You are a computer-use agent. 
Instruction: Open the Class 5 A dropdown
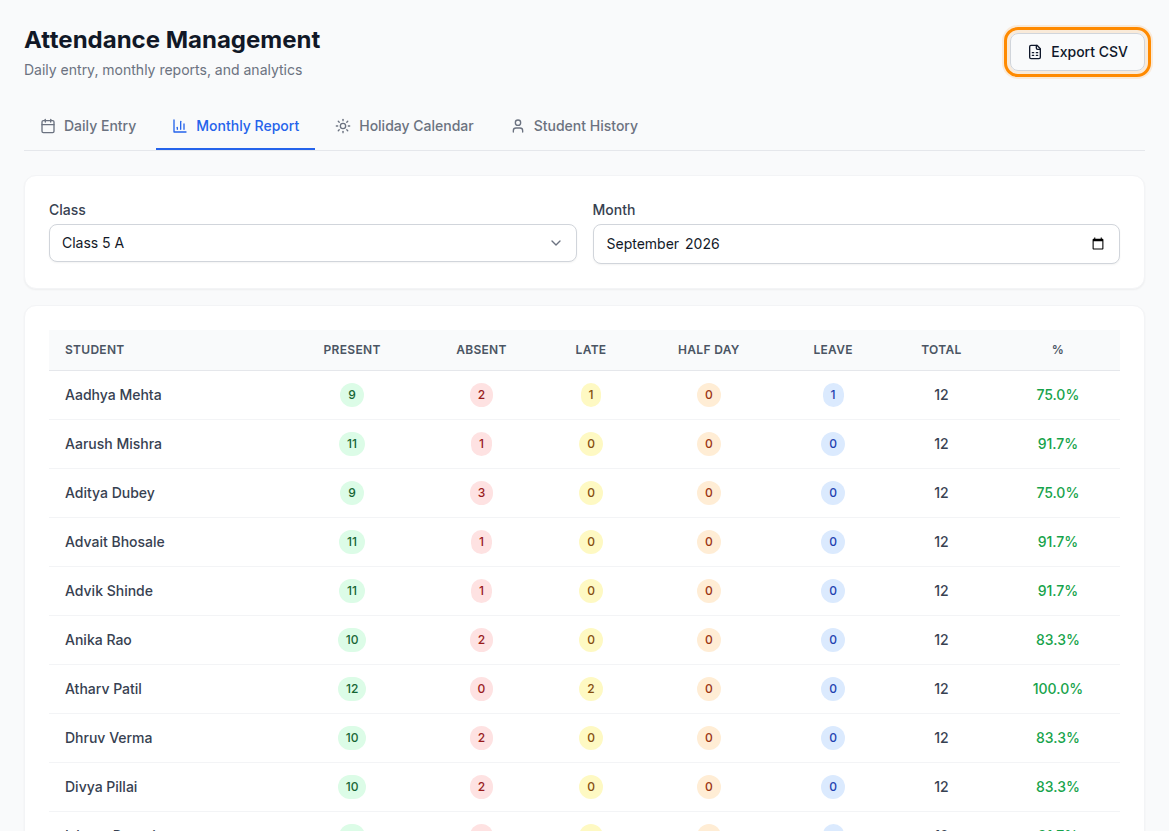(x=312, y=243)
